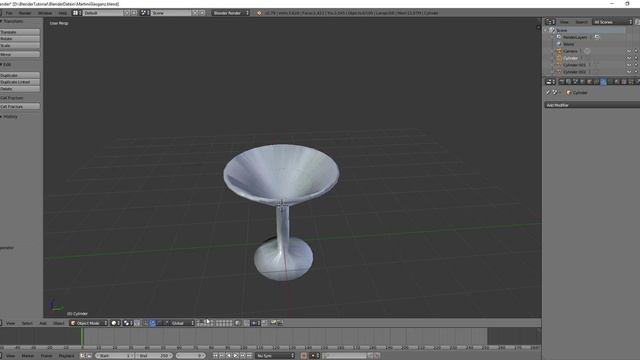Open the Window menu

pyautogui.click(x=45, y=13)
